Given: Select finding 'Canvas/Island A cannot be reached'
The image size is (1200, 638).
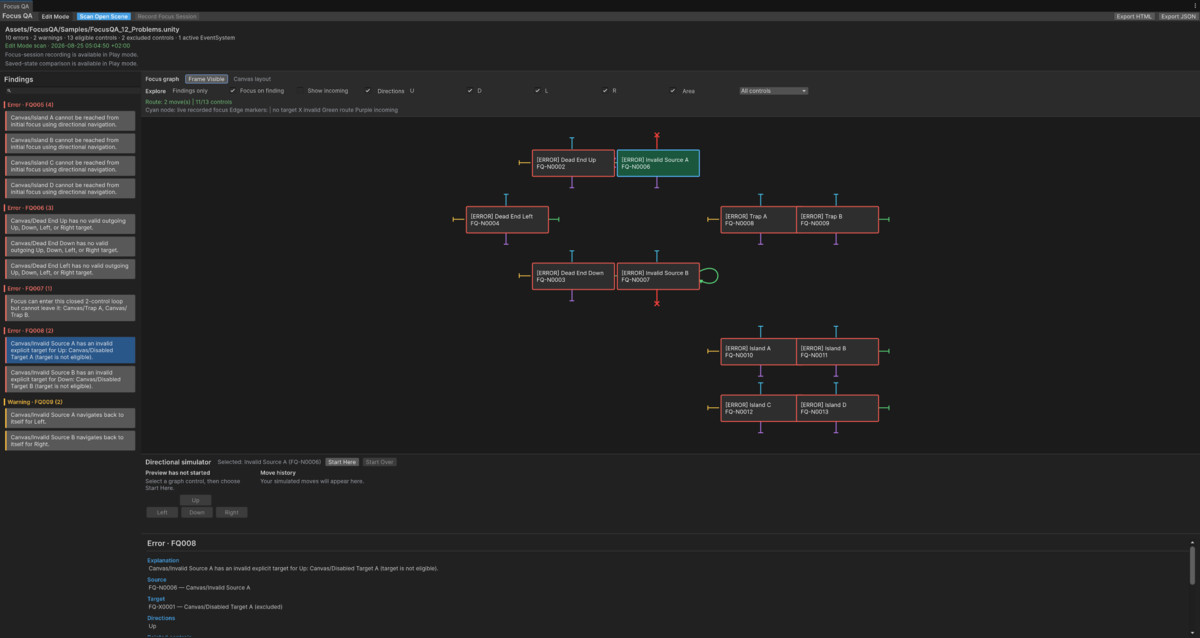Looking at the screenshot, I should (x=70, y=120).
